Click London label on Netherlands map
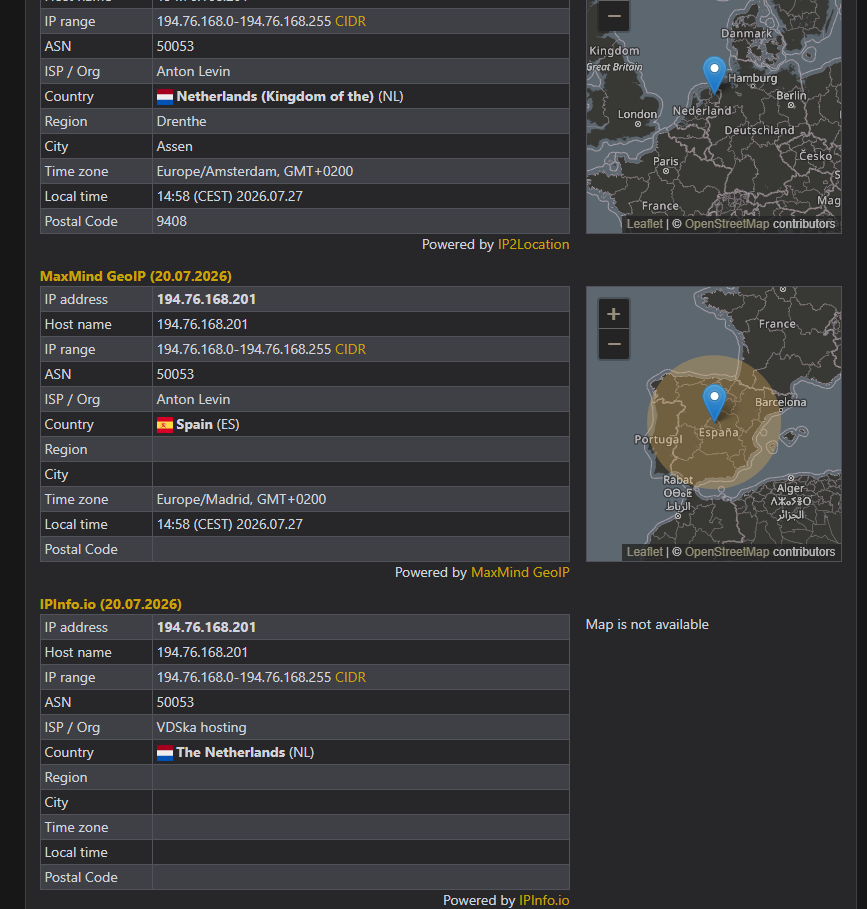 coord(637,114)
